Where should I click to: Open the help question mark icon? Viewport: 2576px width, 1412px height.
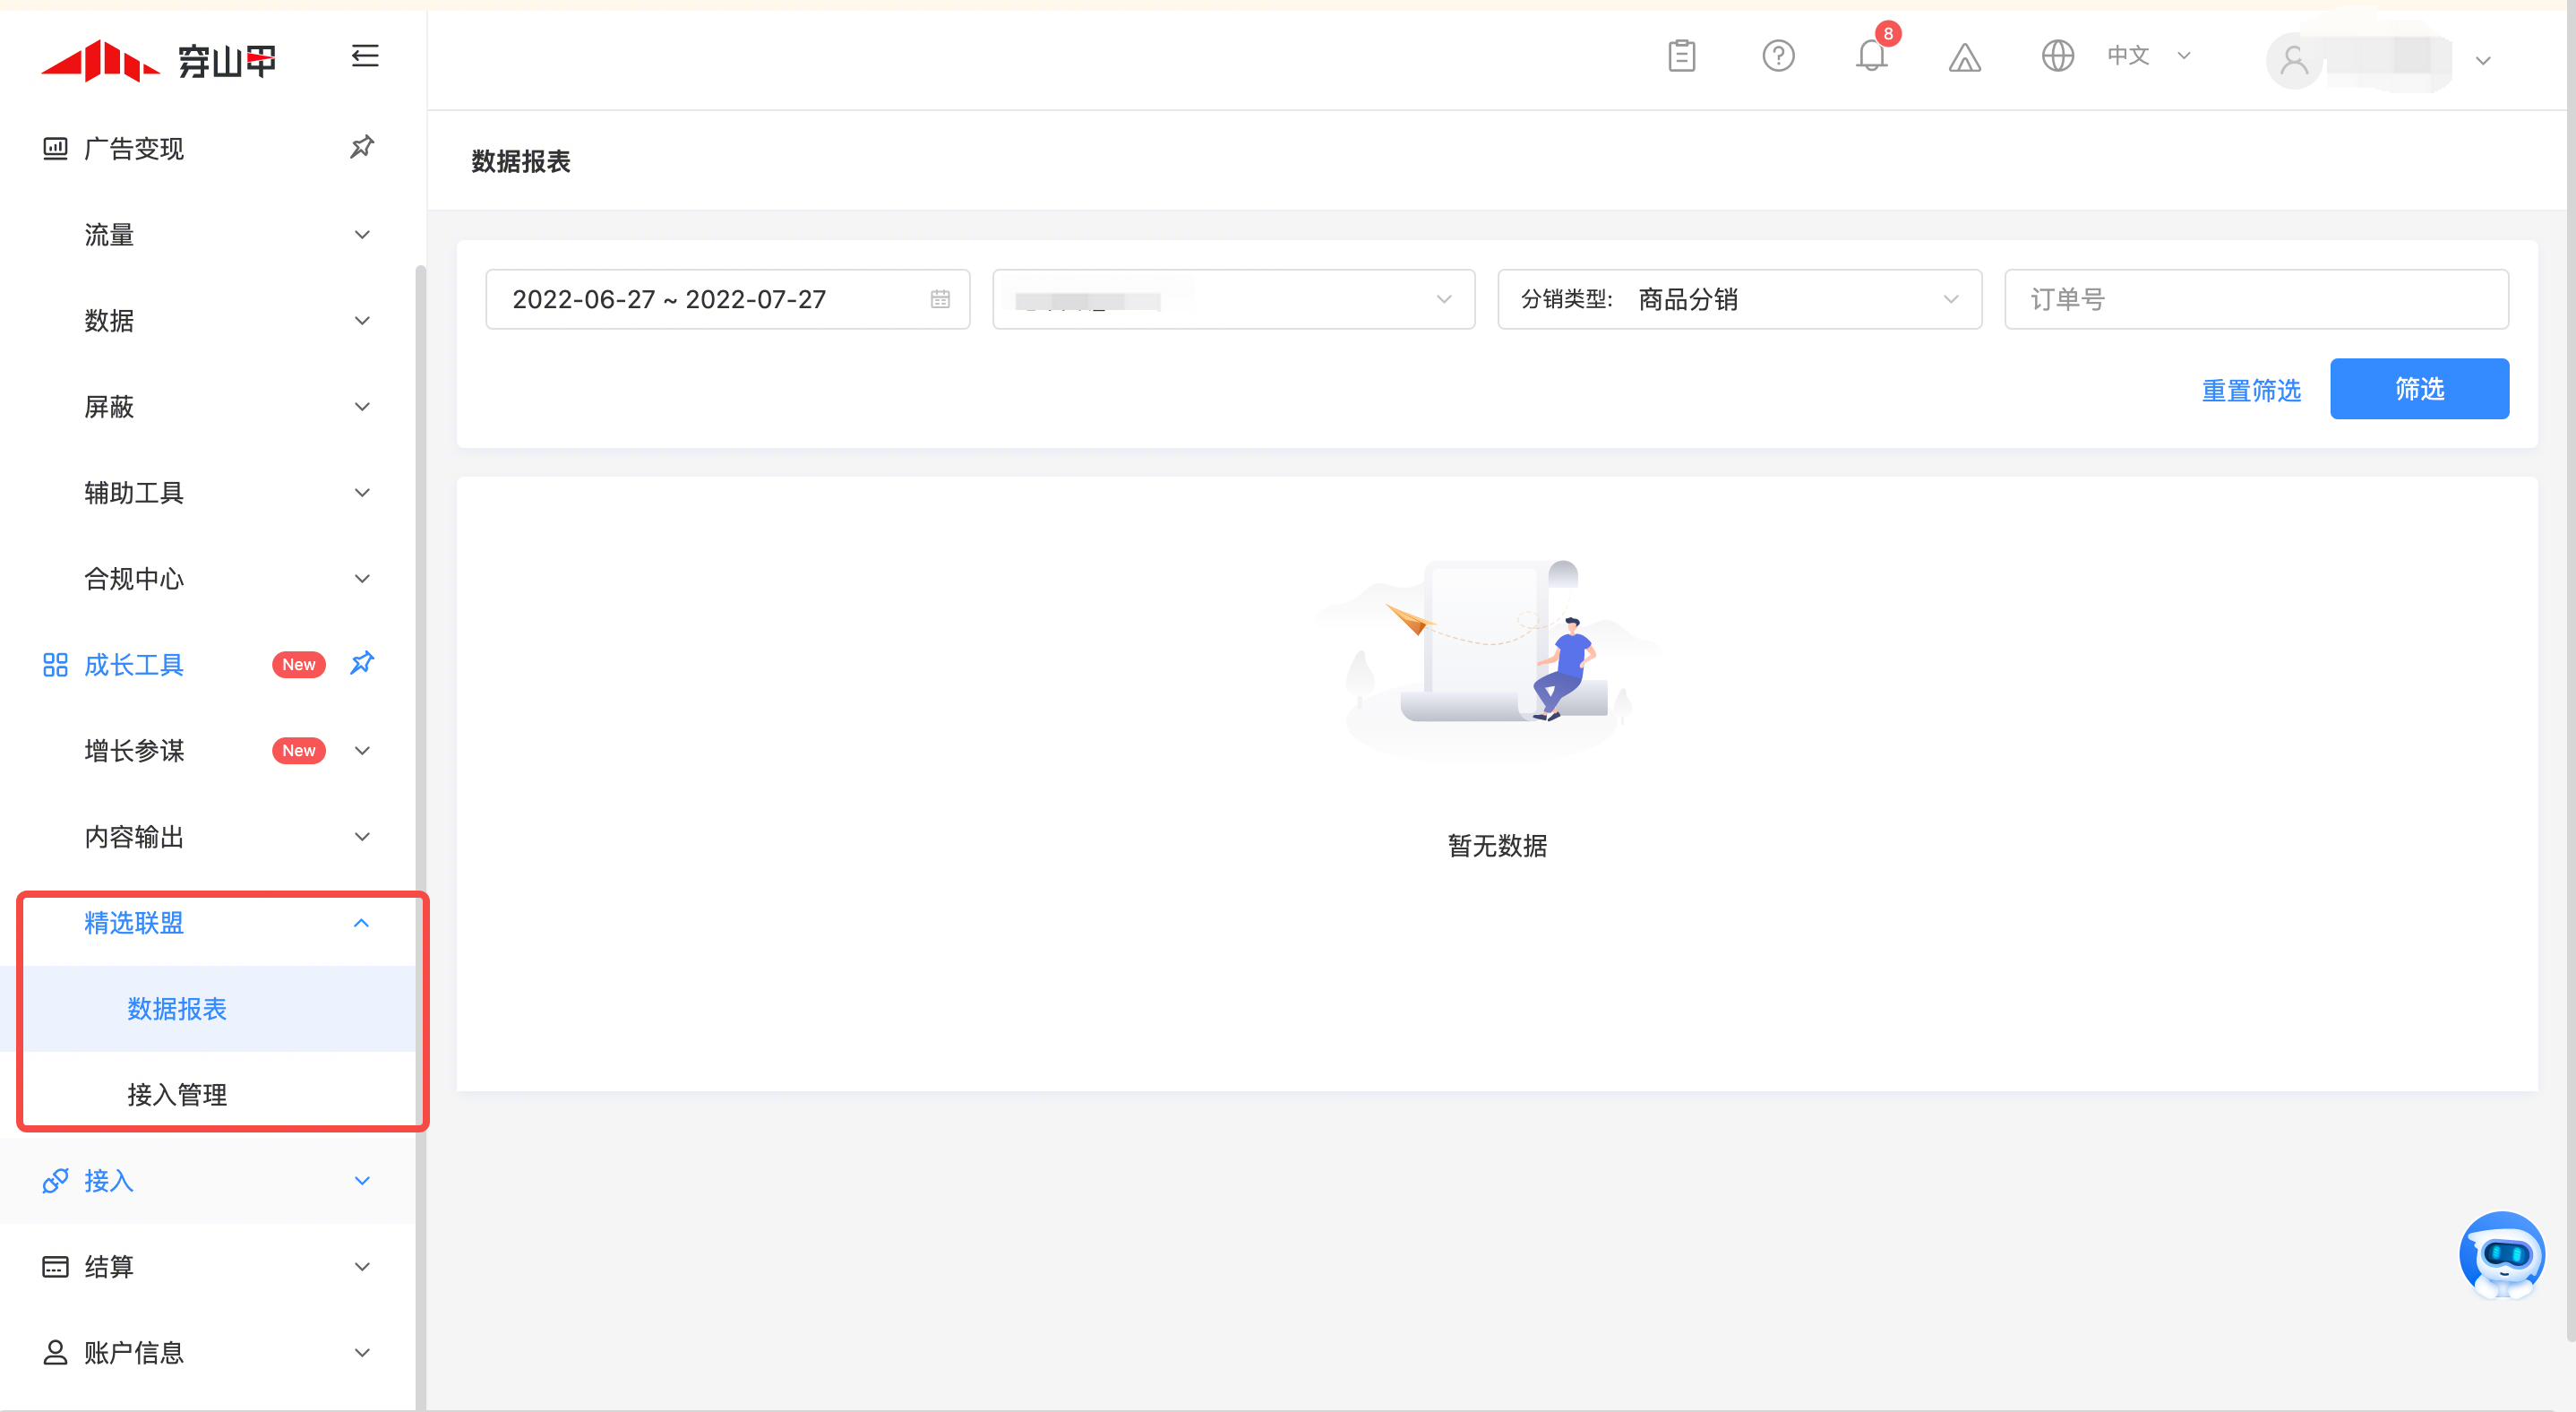point(1778,56)
